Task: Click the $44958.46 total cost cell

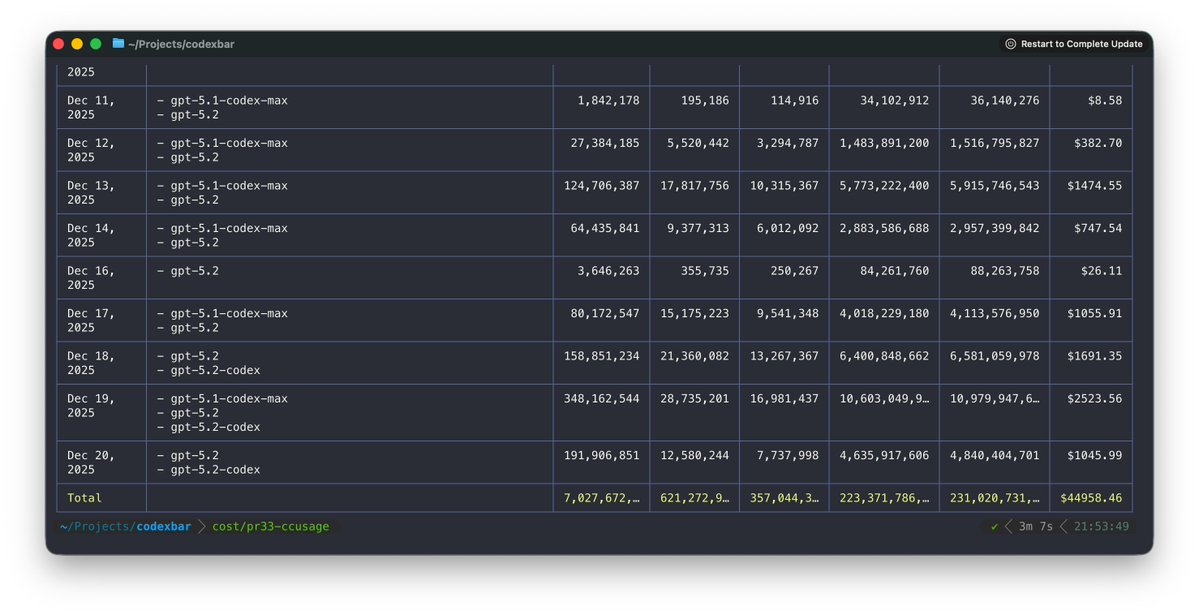Action: (1090, 497)
